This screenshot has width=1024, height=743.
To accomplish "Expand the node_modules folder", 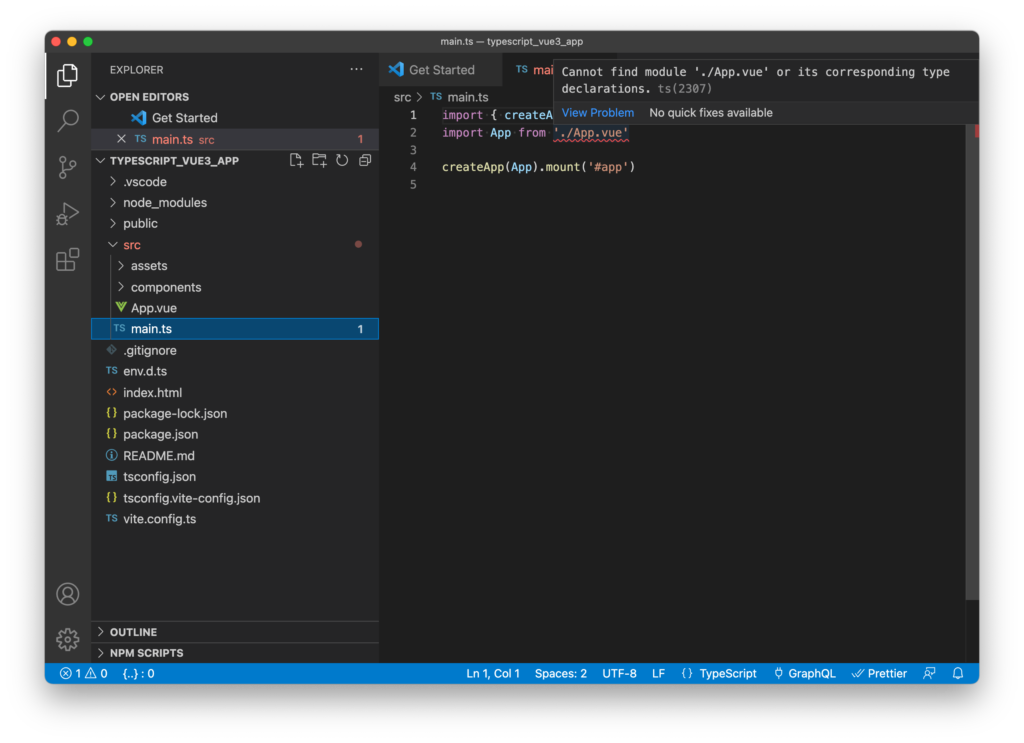I will click(164, 203).
